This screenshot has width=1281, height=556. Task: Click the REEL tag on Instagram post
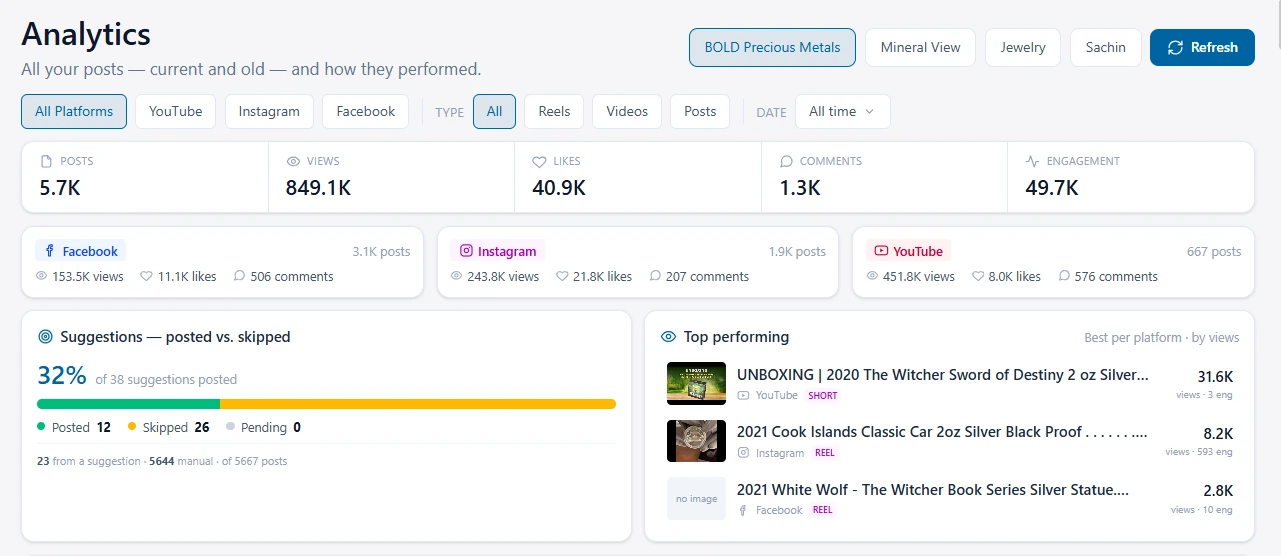pos(823,453)
